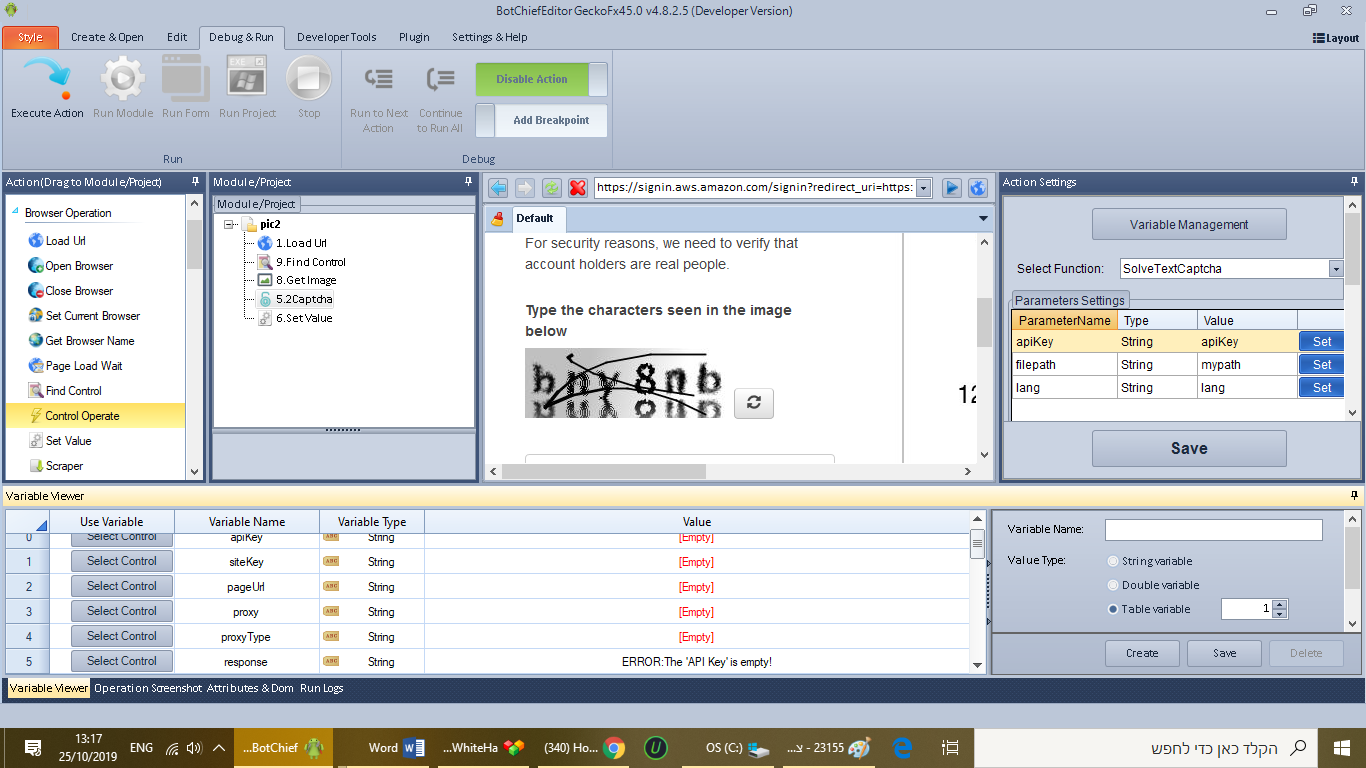Click the browser back arrow icon

[x=498, y=188]
